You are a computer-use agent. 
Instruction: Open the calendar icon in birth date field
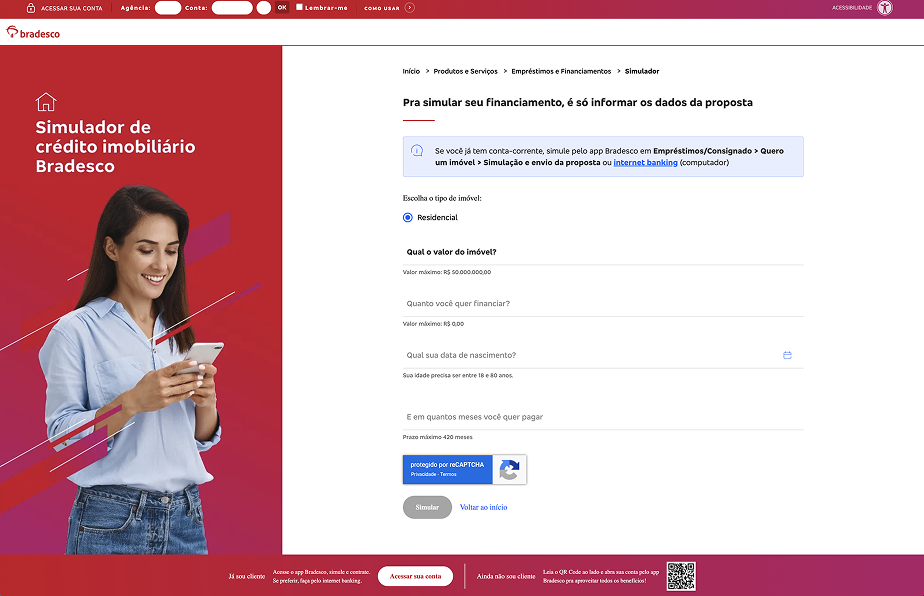(787, 354)
